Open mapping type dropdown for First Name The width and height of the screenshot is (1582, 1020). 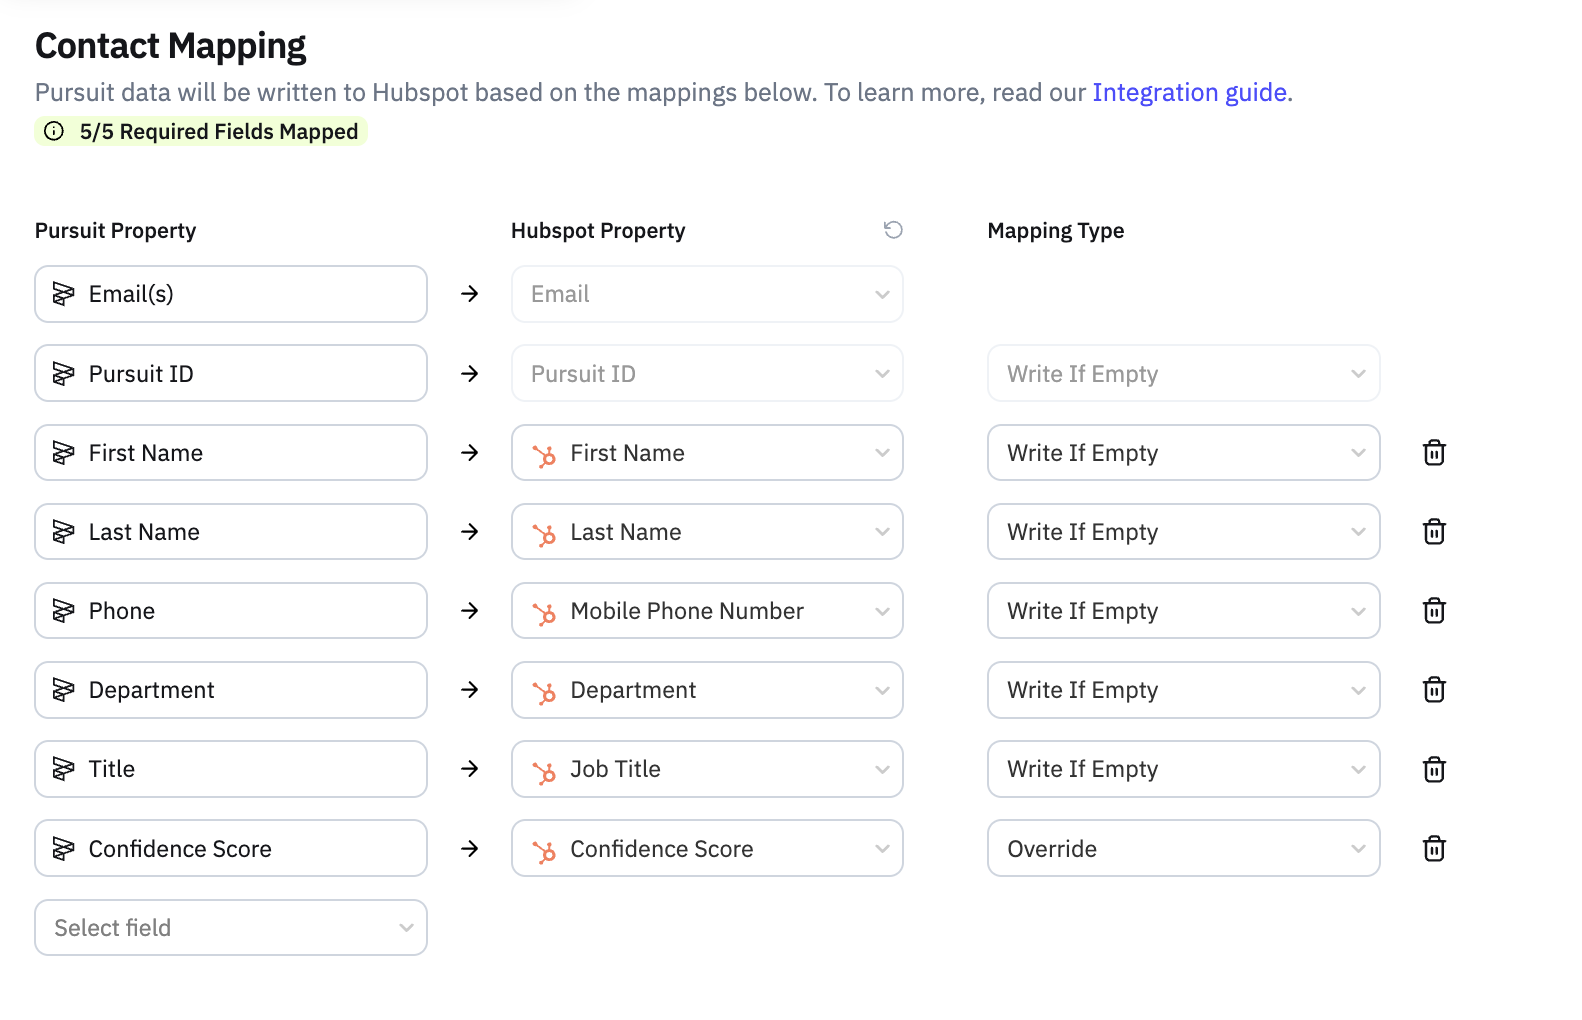point(1184,453)
